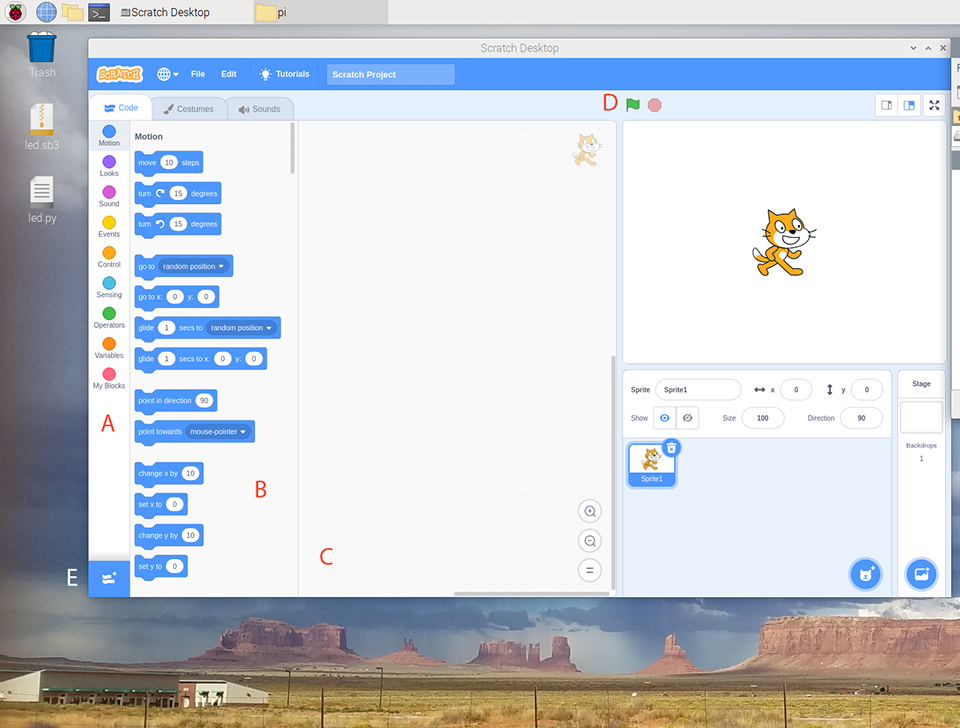Select the Sound block category
The width and height of the screenshot is (960, 728).
tap(109, 197)
